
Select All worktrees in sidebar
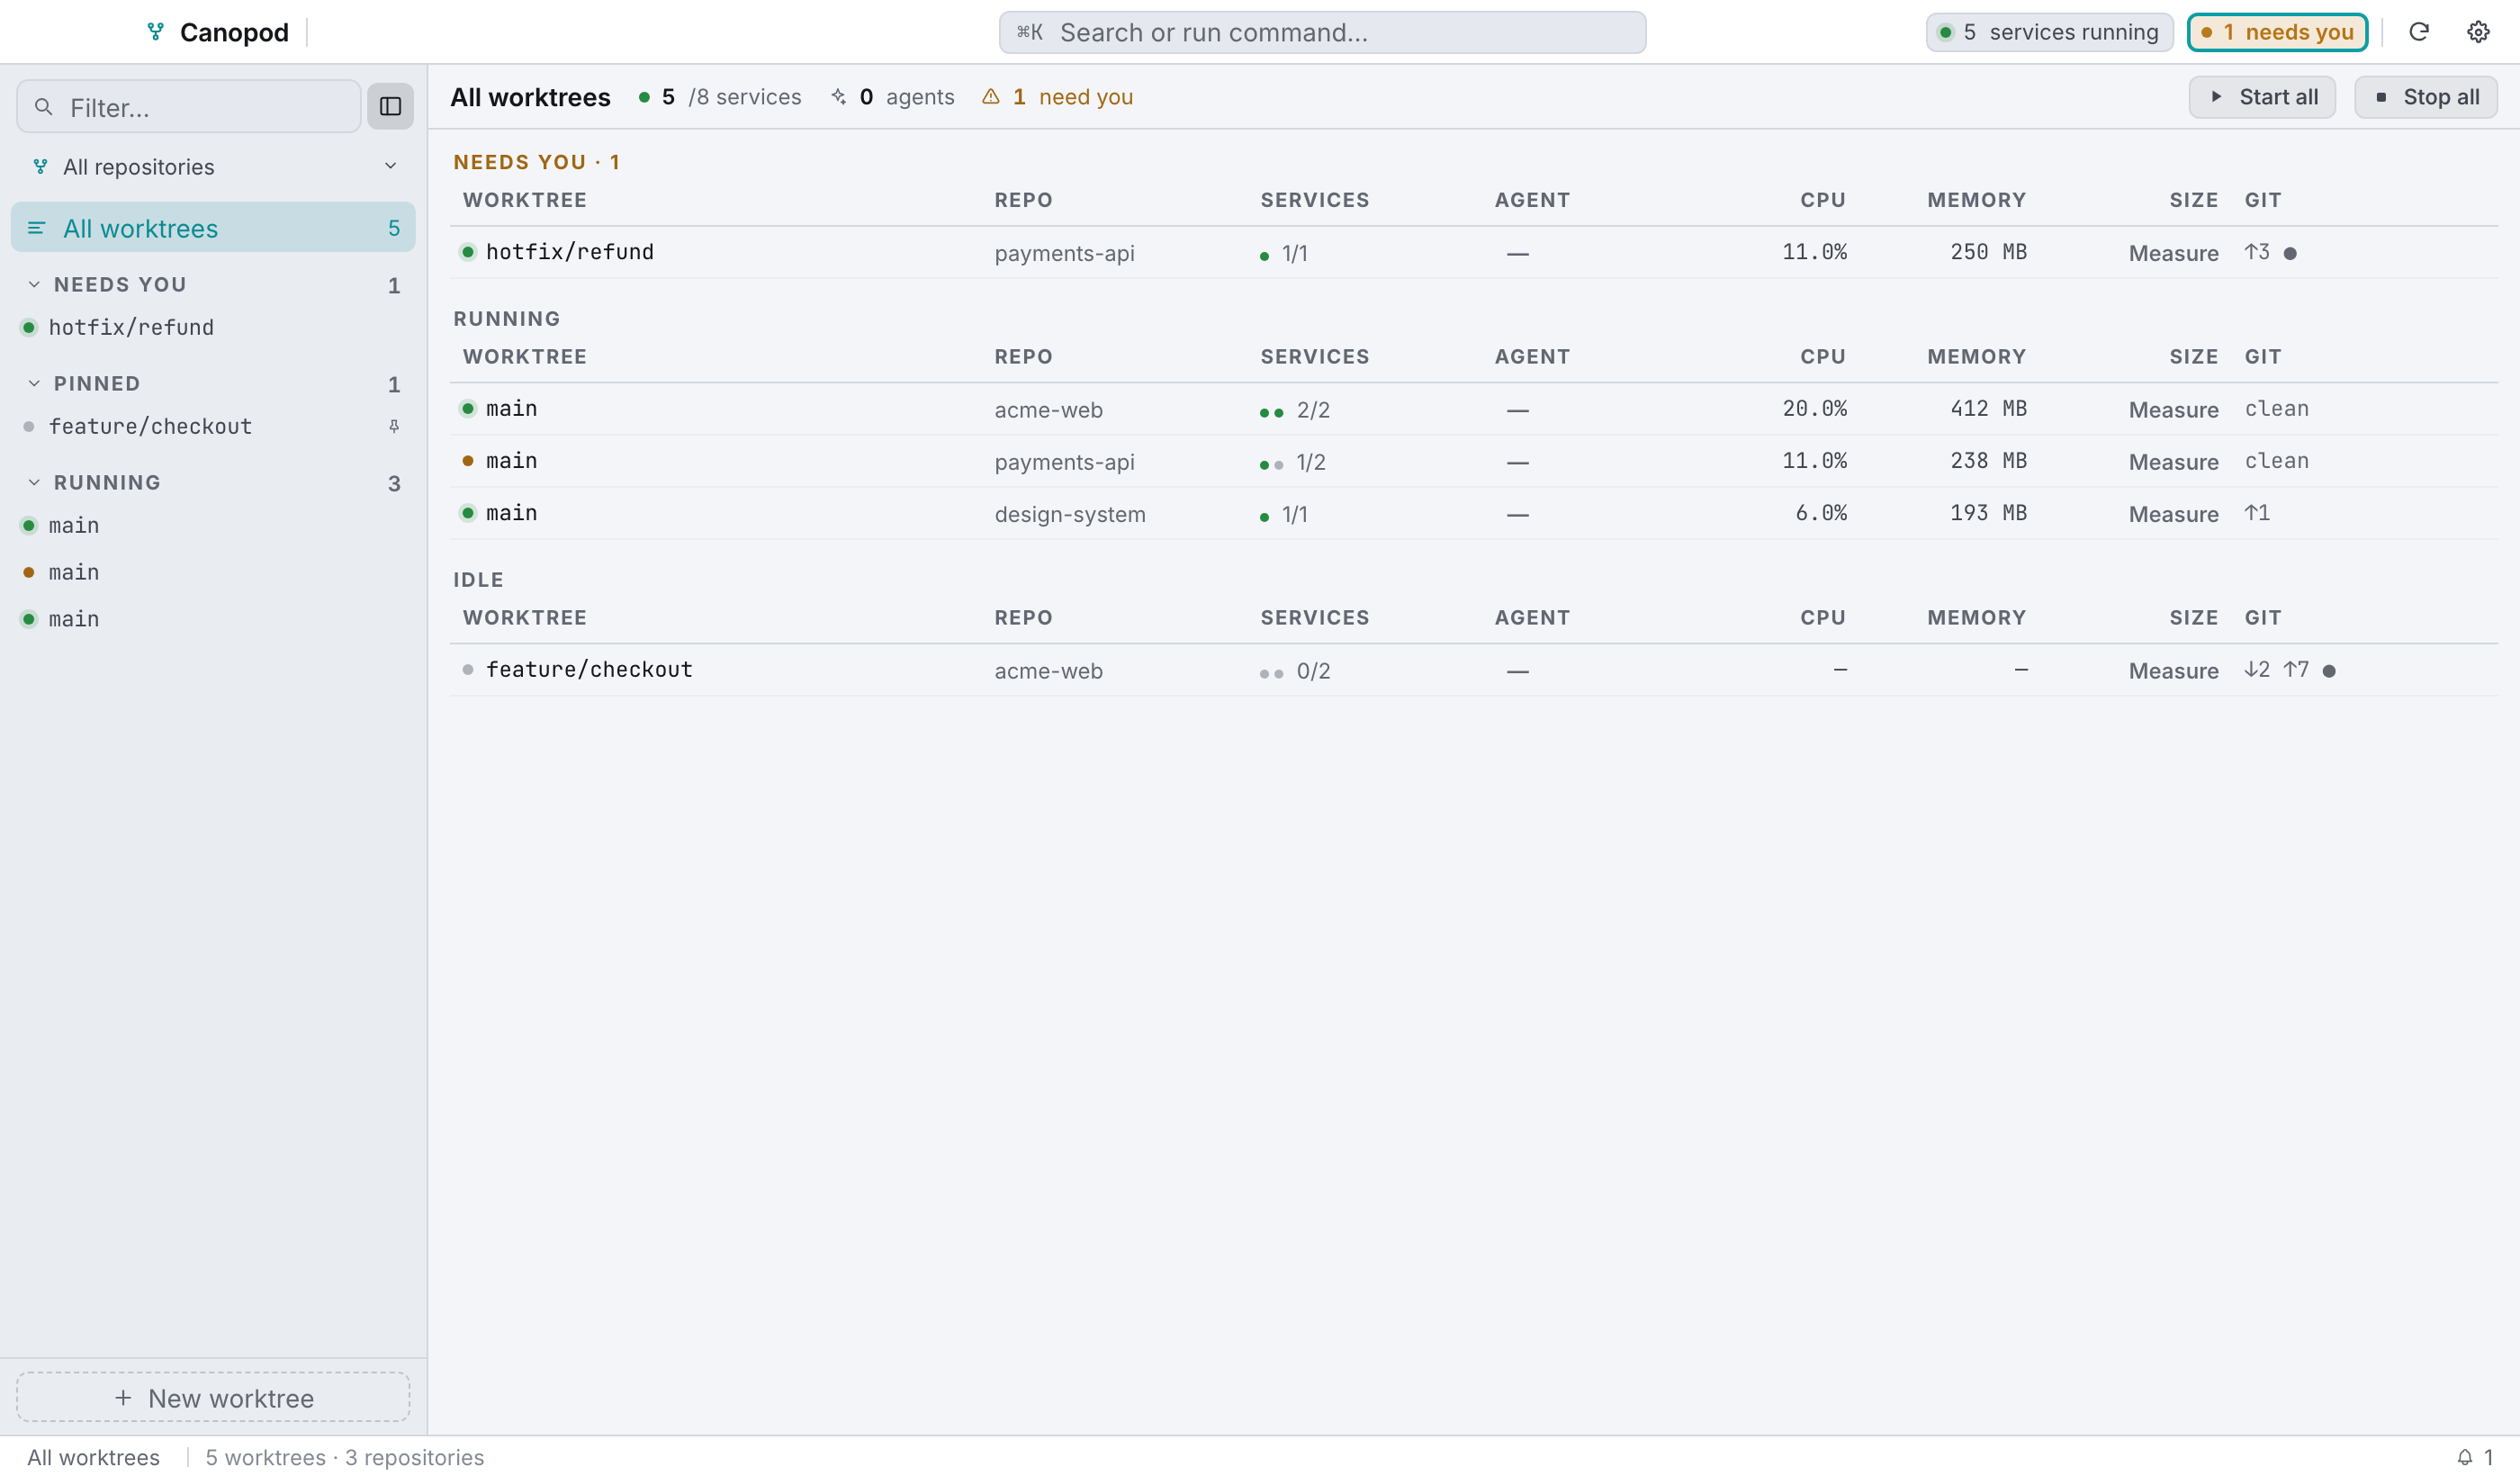(x=213, y=228)
